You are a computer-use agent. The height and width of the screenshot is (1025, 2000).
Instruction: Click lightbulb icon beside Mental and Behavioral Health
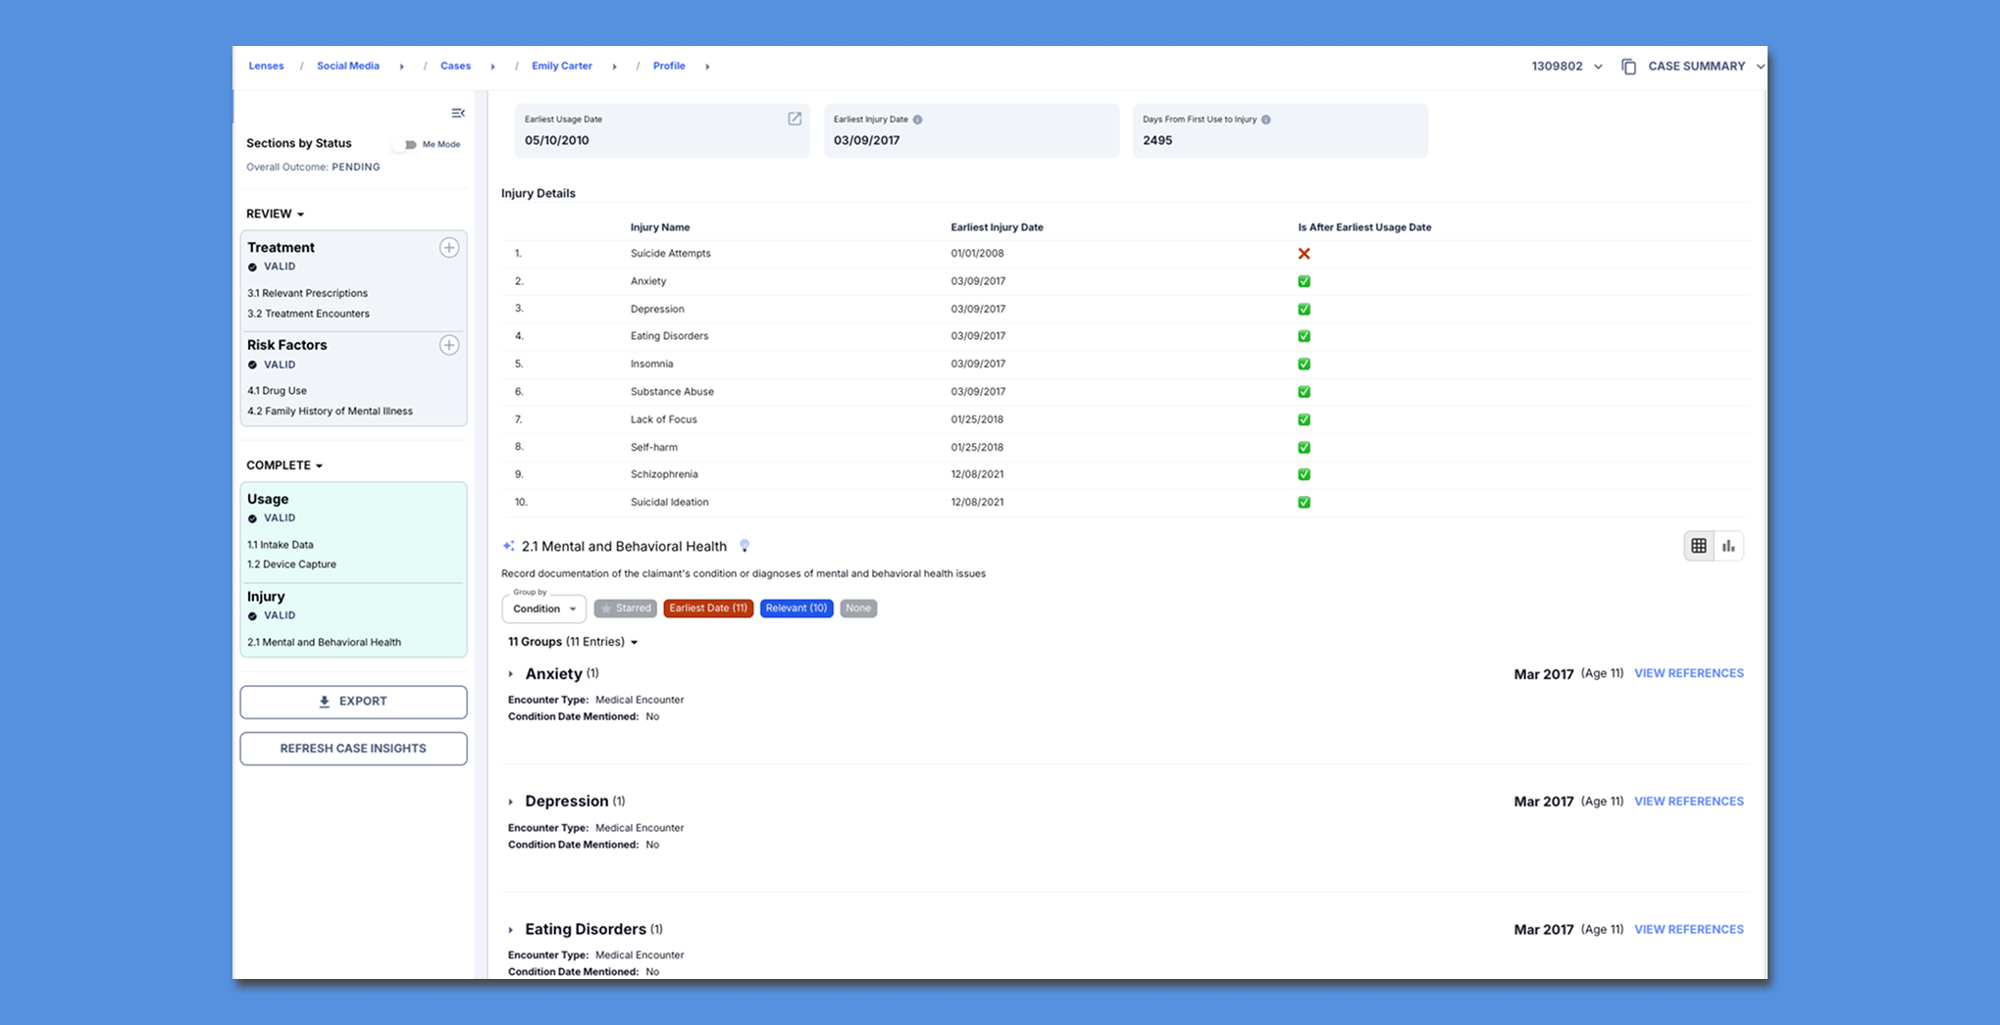point(744,546)
